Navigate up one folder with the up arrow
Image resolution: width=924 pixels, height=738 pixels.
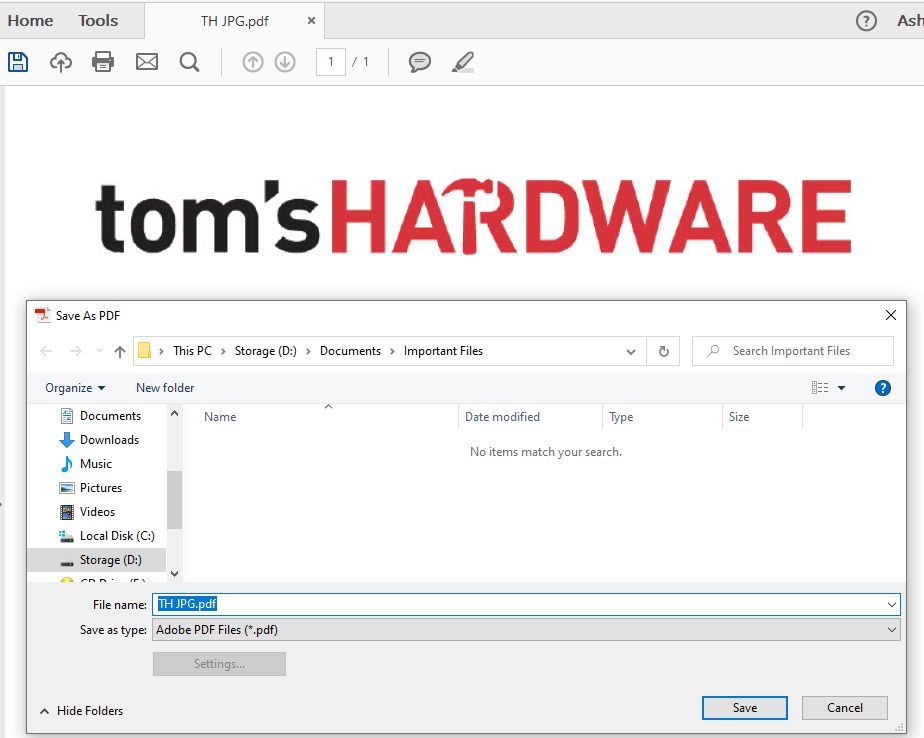tap(118, 351)
